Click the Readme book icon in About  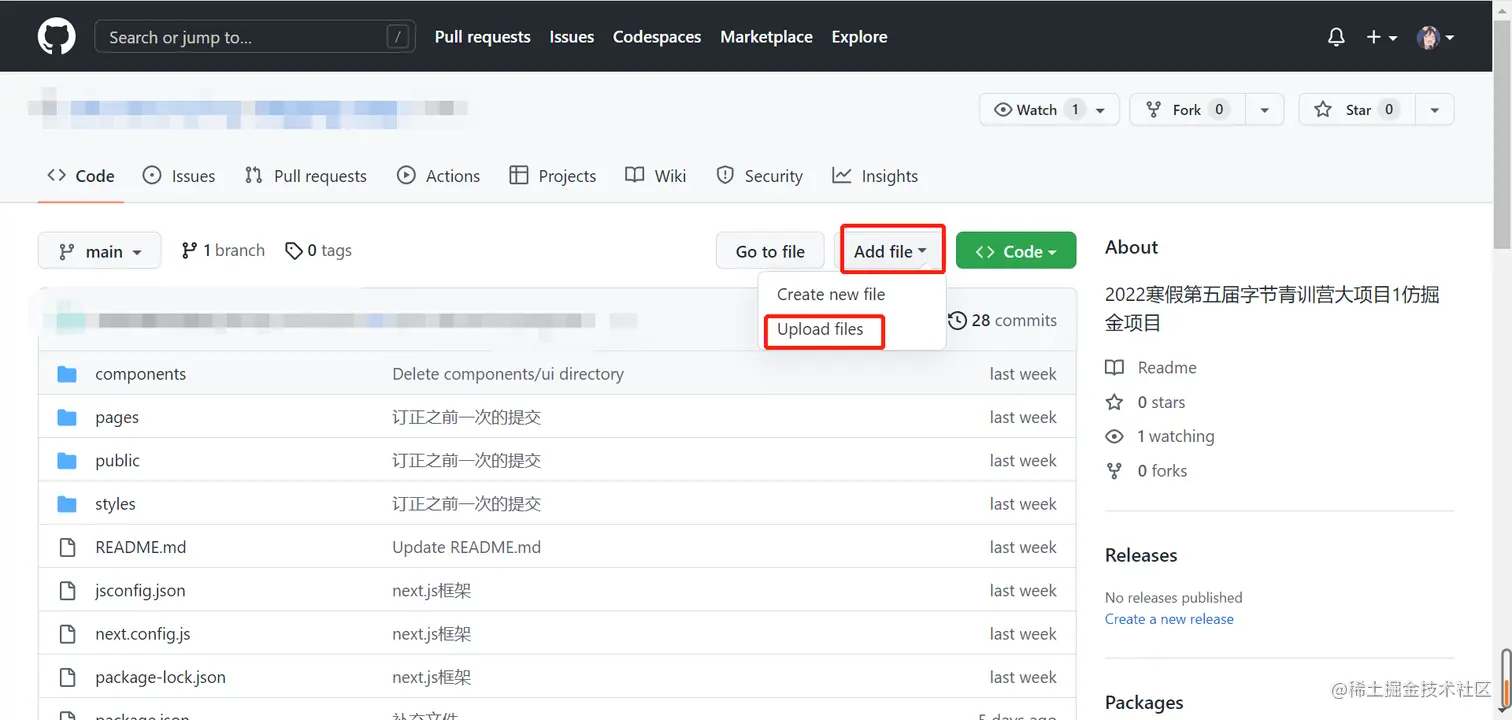pos(1114,367)
